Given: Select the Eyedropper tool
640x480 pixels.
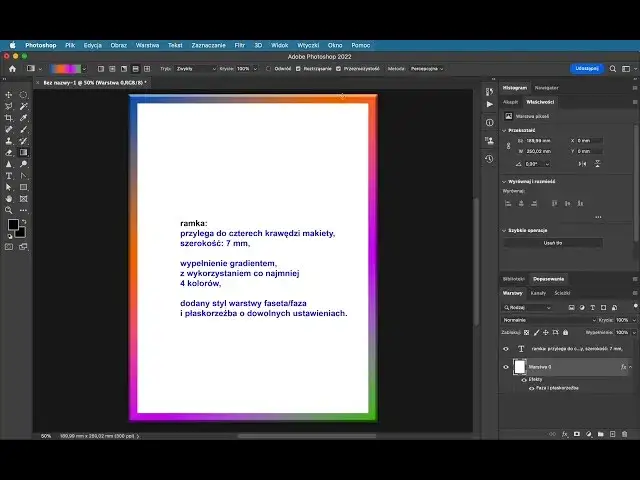Looking at the screenshot, I should click(x=23, y=118).
